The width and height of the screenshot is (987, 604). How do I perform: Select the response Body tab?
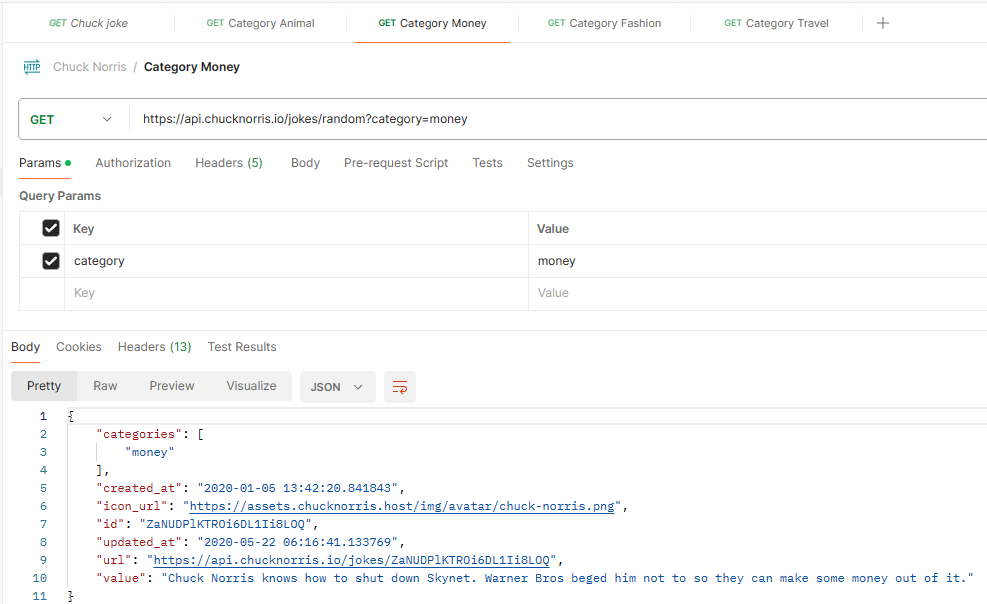(25, 347)
